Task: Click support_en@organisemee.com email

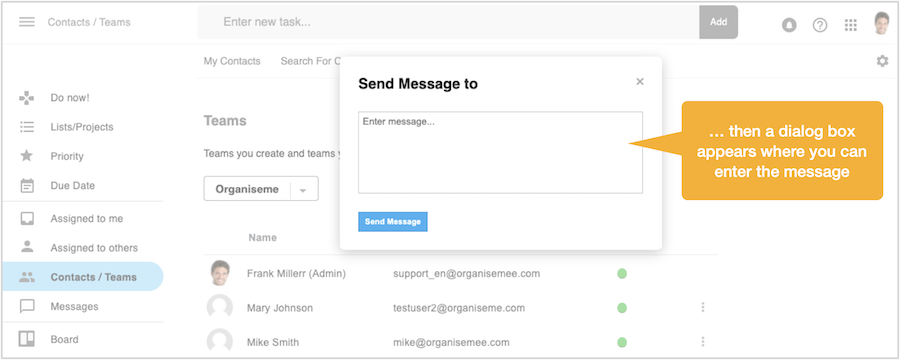Action: [467, 274]
